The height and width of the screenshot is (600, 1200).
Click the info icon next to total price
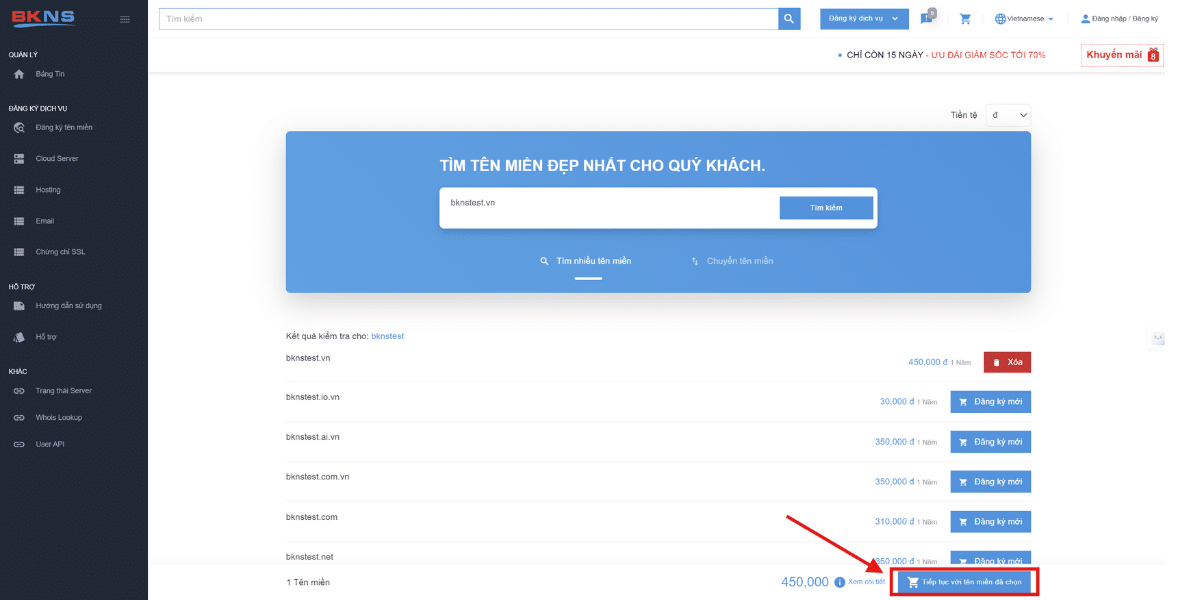[x=838, y=582]
